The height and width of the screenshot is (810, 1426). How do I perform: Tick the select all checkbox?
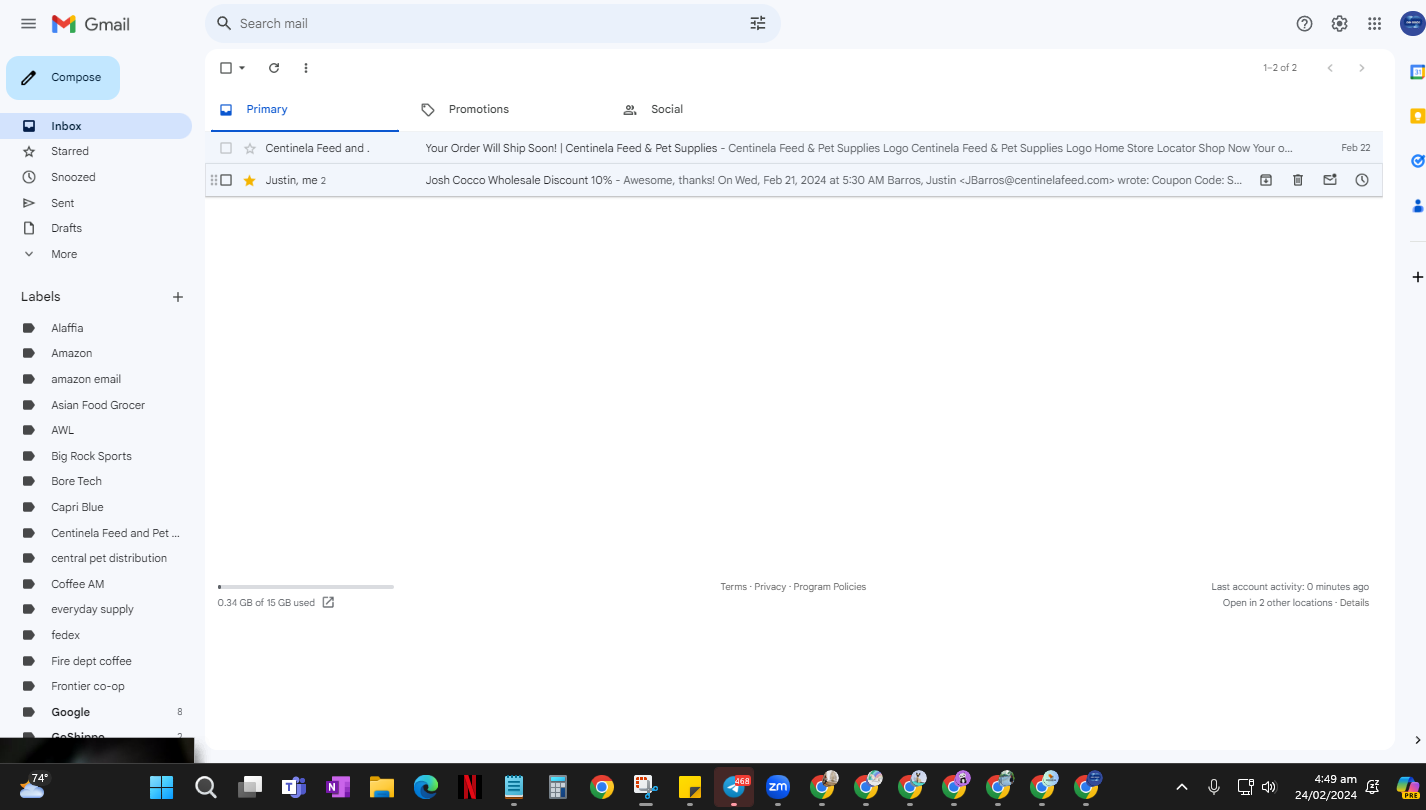tap(226, 68)
